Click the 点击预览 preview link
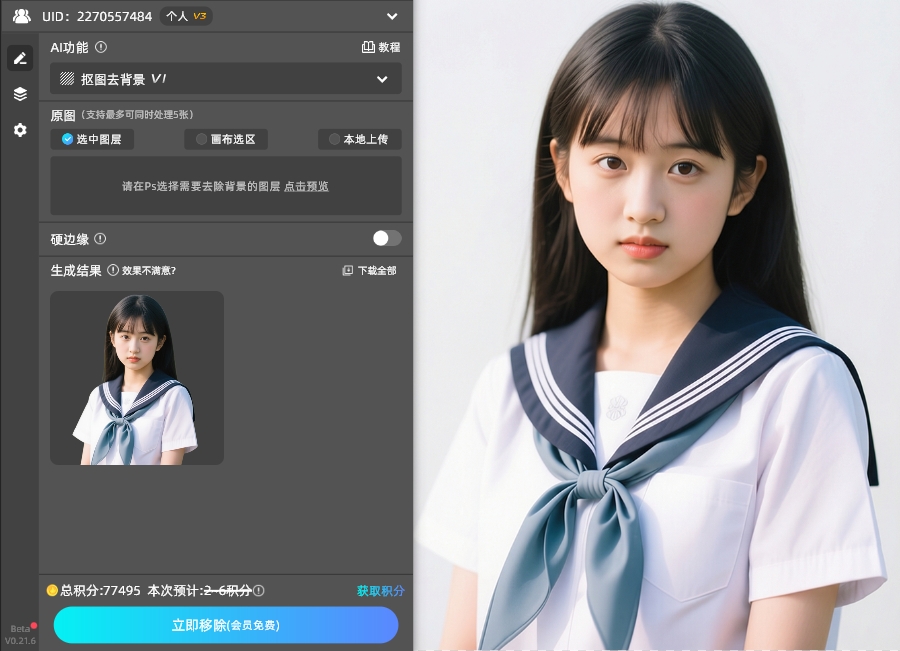Viewport: 900px width, 651px height. pos(306,186)
